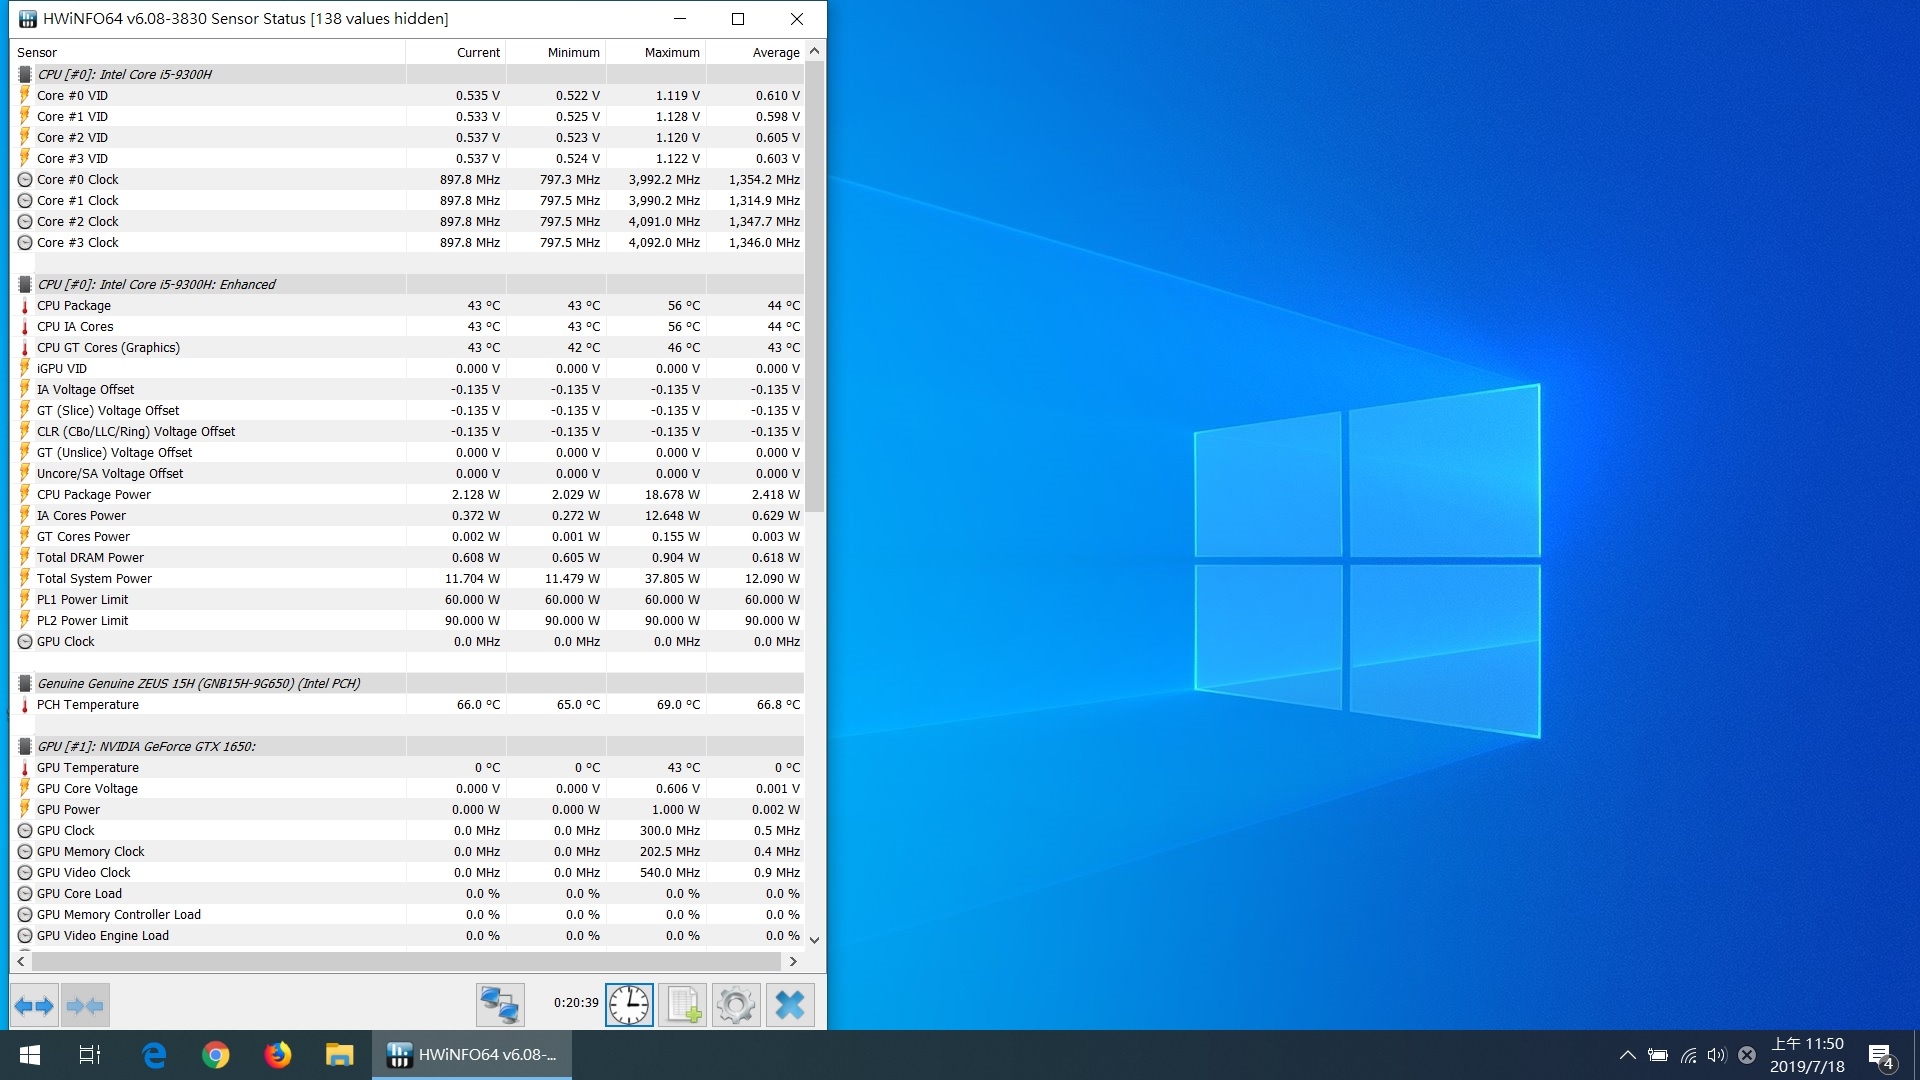Click the PCH Temperature thermometer icon

click(x=25, y=705)
